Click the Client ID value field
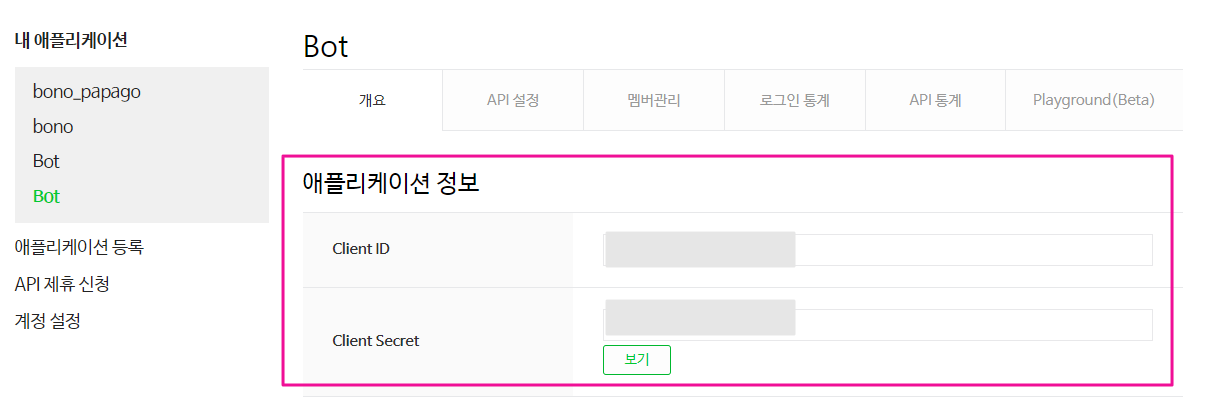1214x402 pixels. click(x=877, y=250)
